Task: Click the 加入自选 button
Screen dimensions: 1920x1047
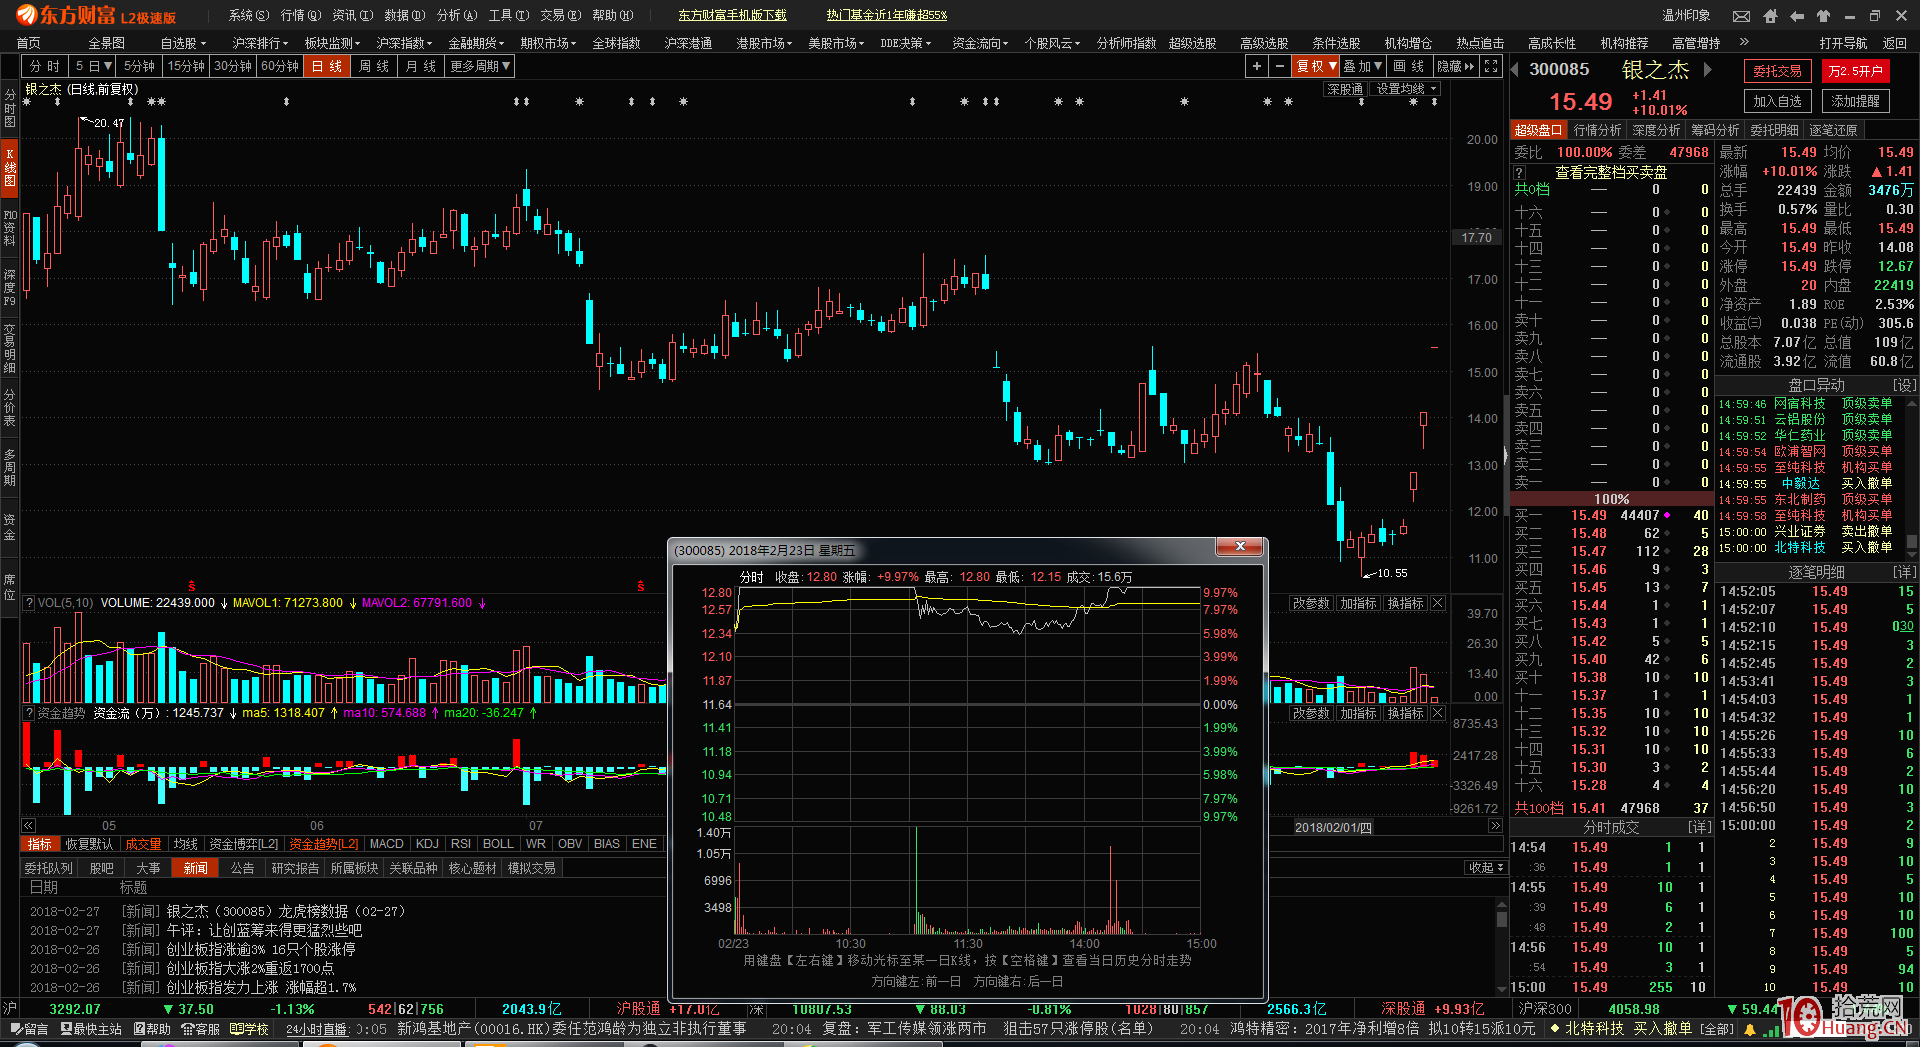Action: coord(1777,101)
